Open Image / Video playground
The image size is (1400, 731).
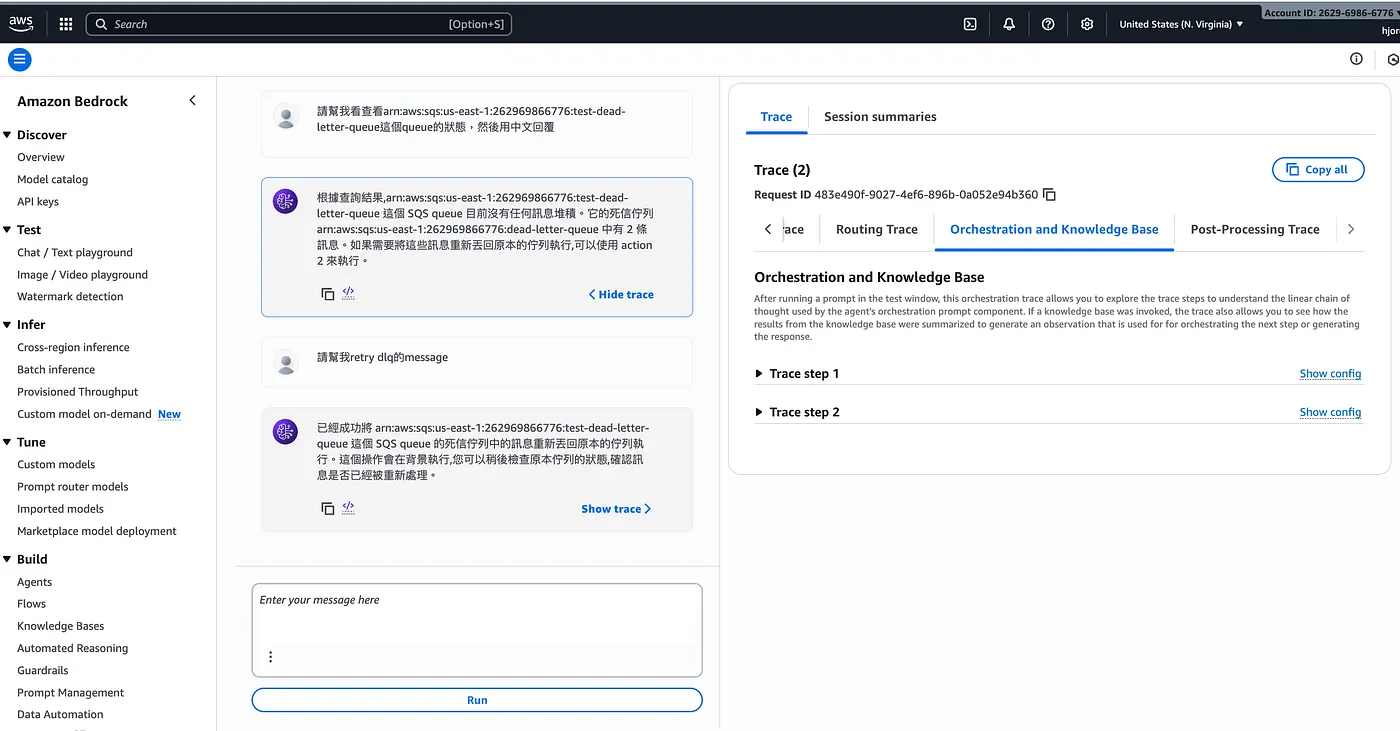pos(82,275)
